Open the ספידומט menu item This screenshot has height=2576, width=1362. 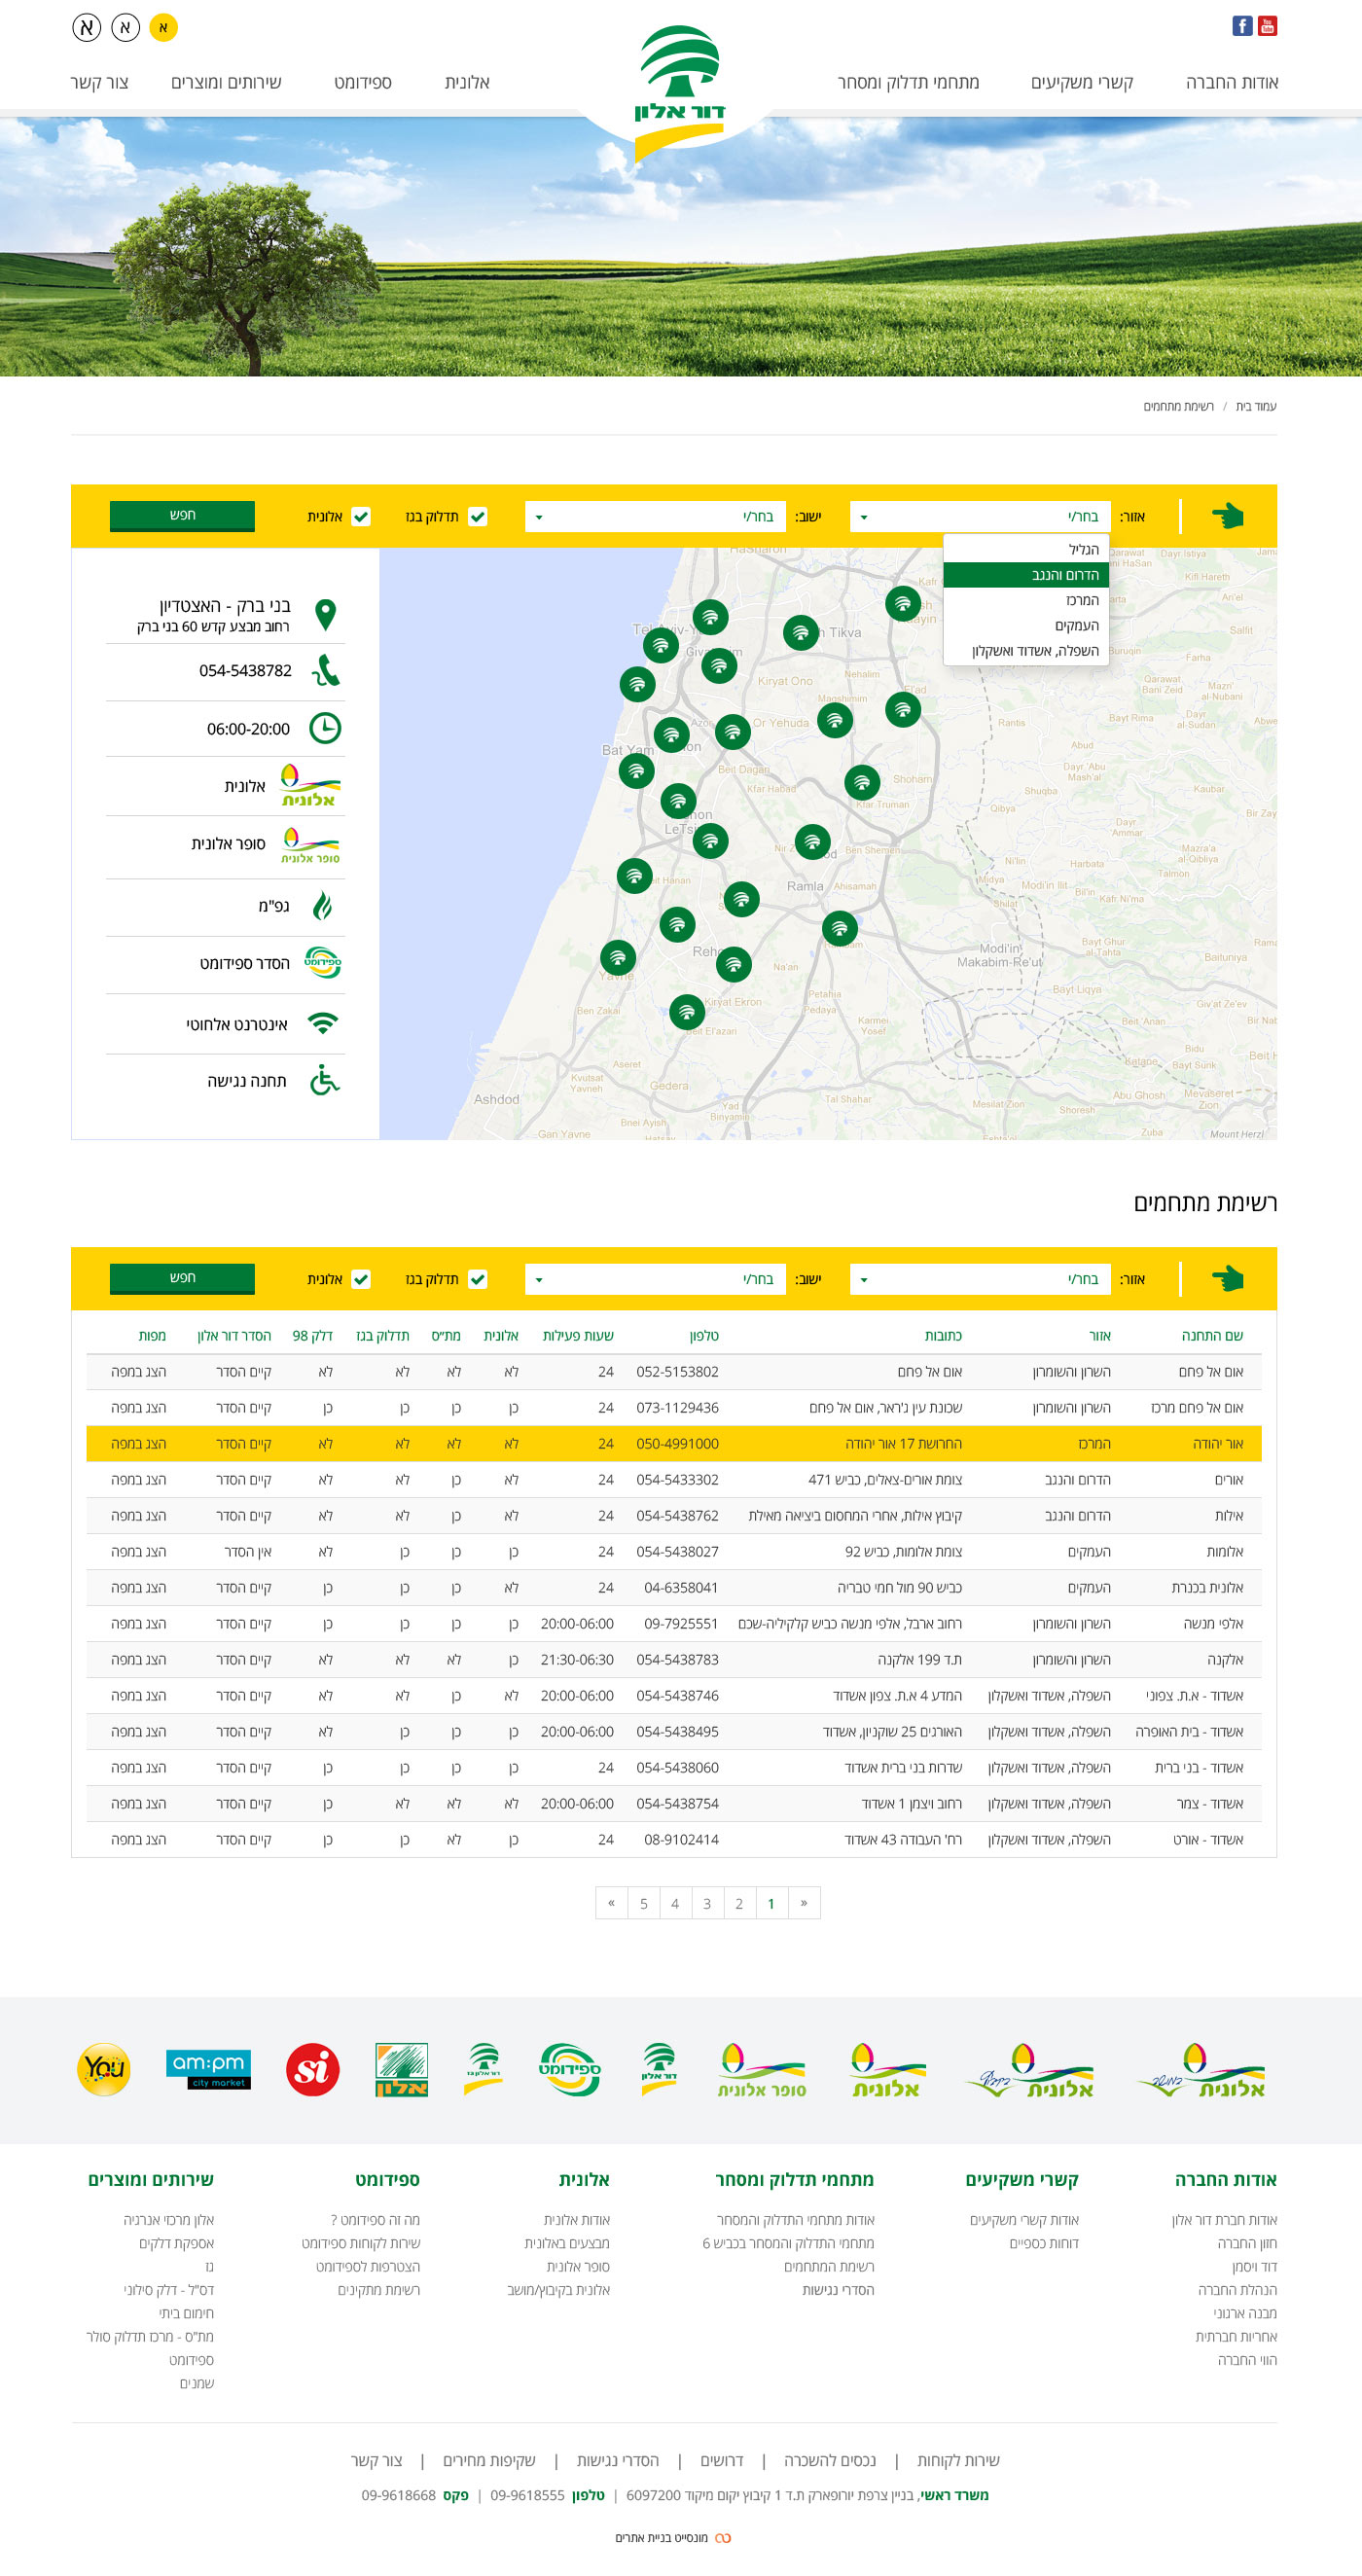362,83
